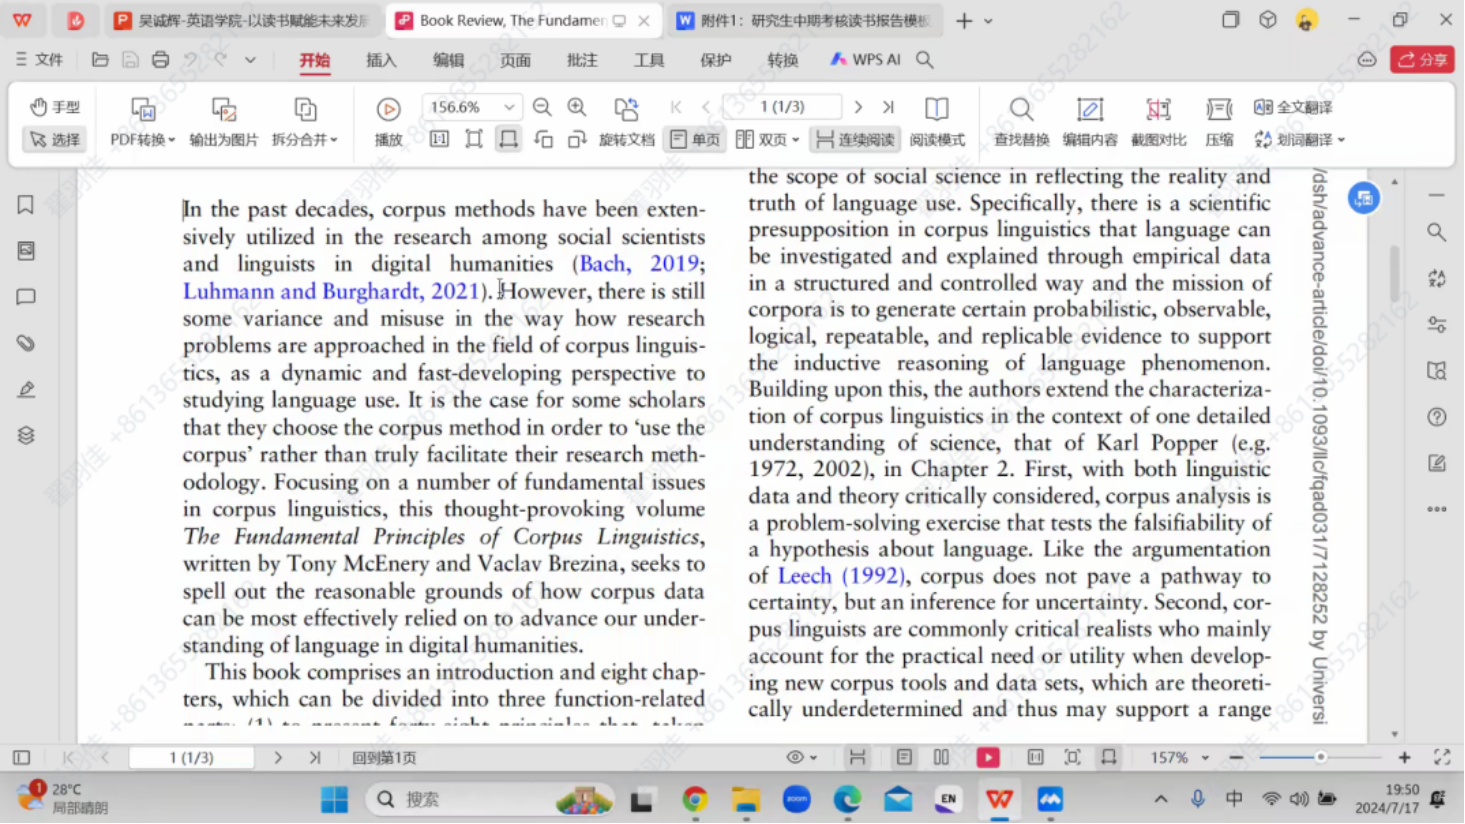
Task: Click the 播放 play slideshow icon
Action: click(388, 110)
